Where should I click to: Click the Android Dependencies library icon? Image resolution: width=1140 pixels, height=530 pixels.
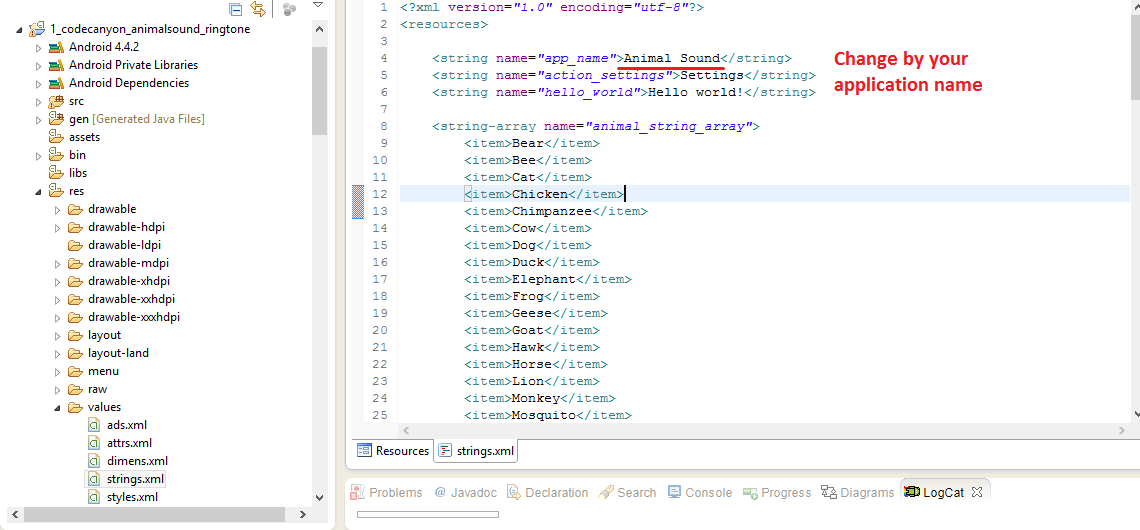tap(56, 83)
